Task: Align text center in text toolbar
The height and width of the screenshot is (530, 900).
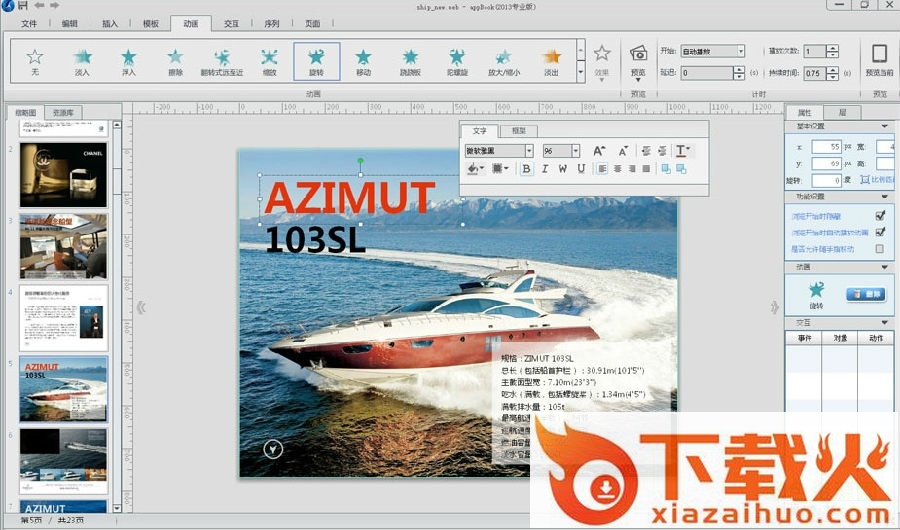Action: click(618, 169)
